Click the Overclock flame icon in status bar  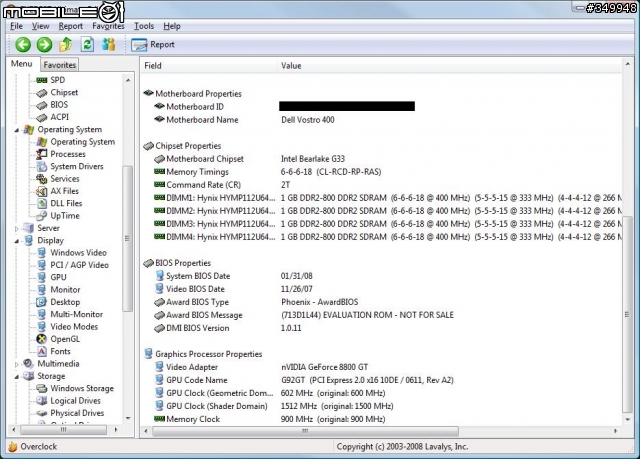coord(13,446)
